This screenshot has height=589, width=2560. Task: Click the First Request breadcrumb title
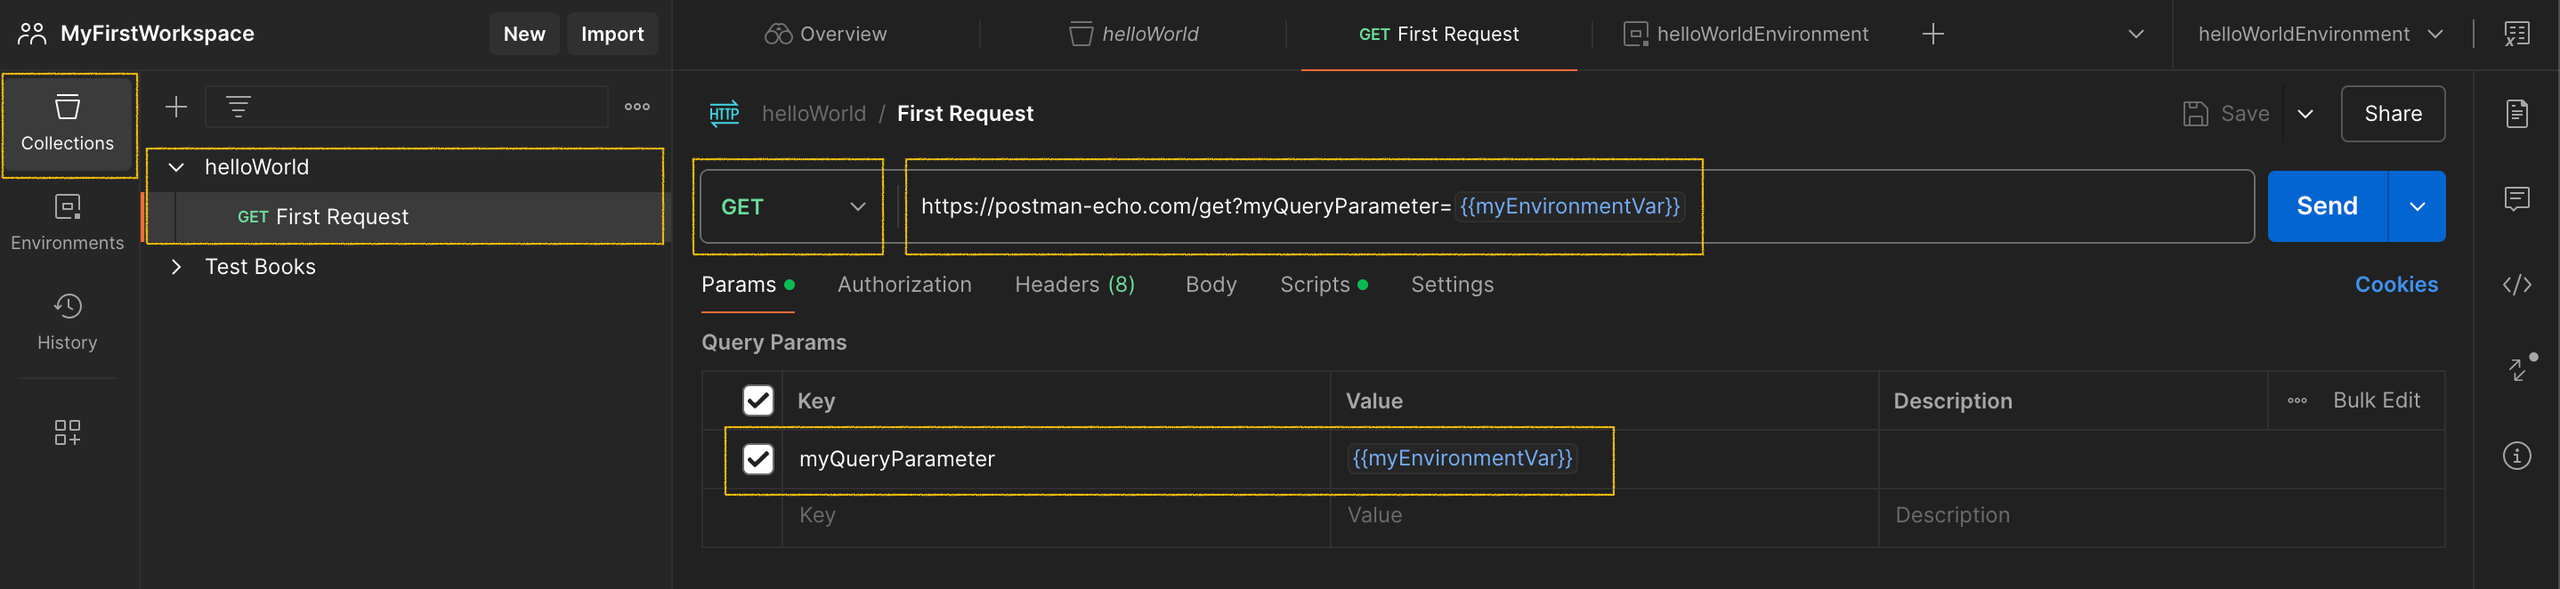(965, 114)
